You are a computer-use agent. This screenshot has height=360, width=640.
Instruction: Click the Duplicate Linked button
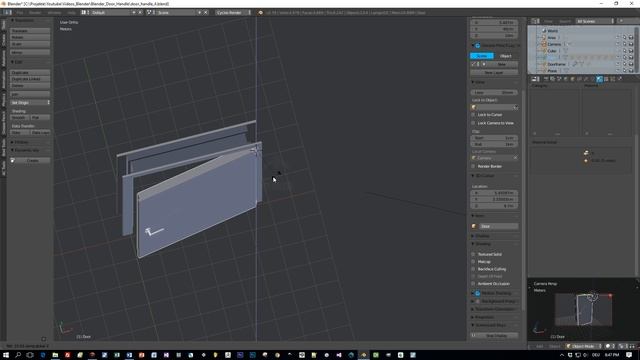[x=30, y=79]
